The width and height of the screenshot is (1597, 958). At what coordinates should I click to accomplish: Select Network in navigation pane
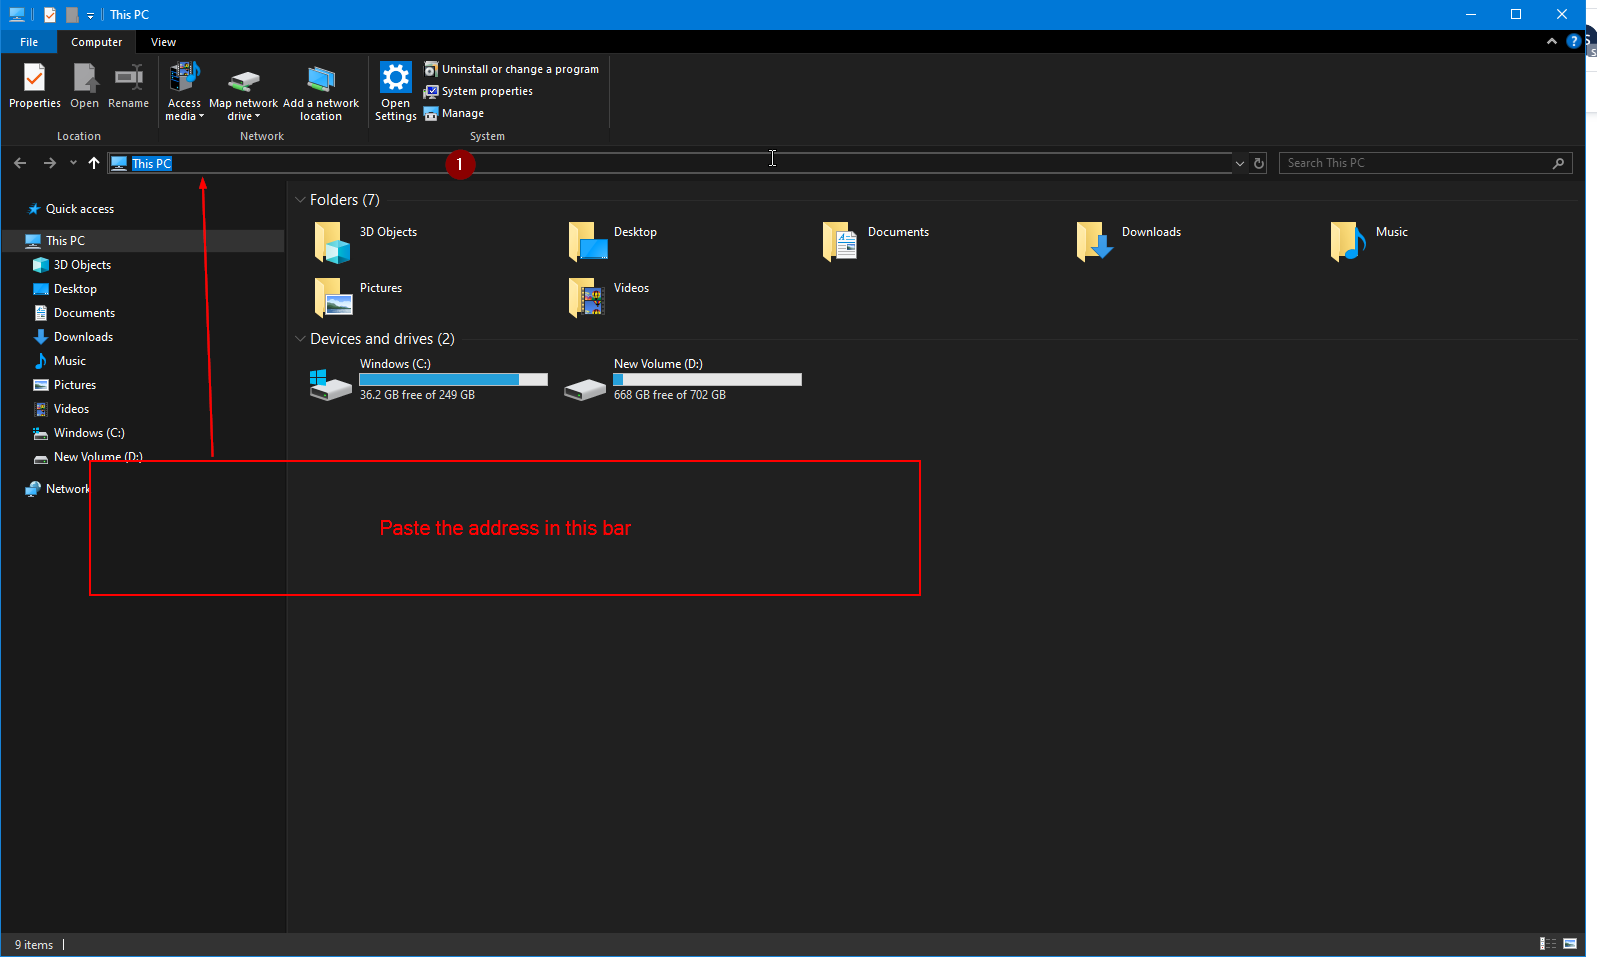tap(58, 489)
